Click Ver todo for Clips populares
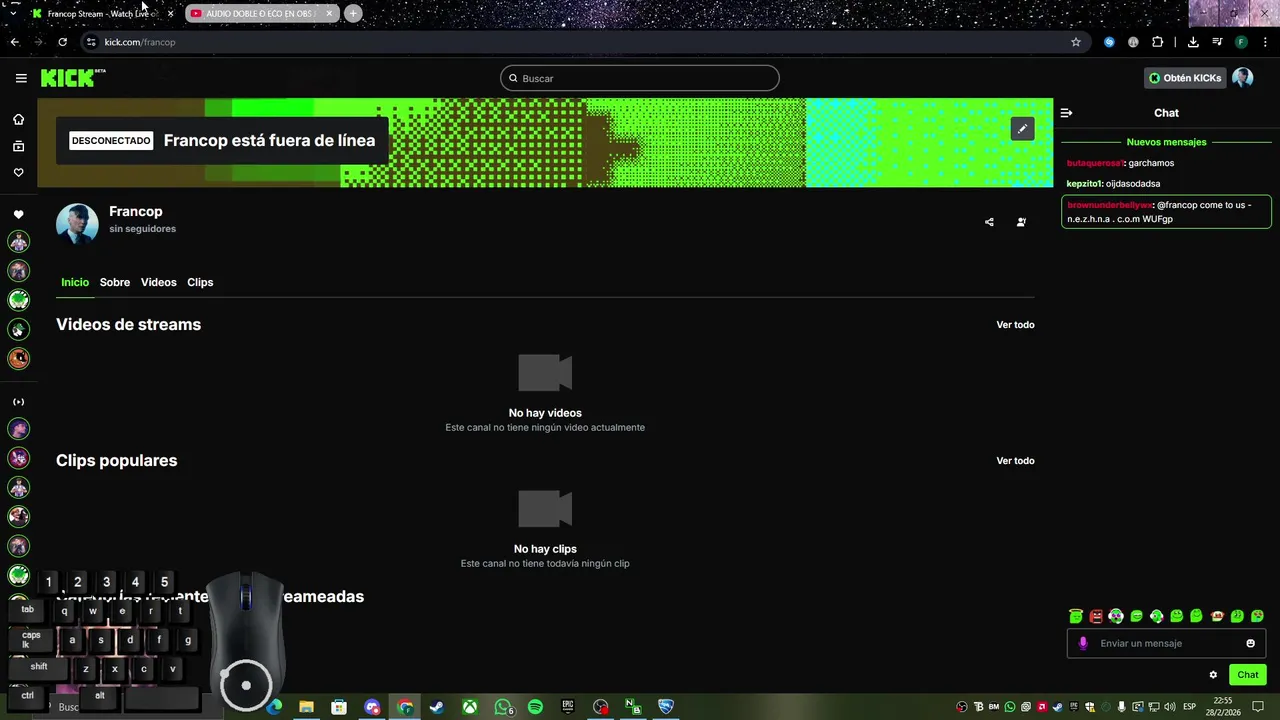This screenshot has height=720, width=1280. point(1015,461)
